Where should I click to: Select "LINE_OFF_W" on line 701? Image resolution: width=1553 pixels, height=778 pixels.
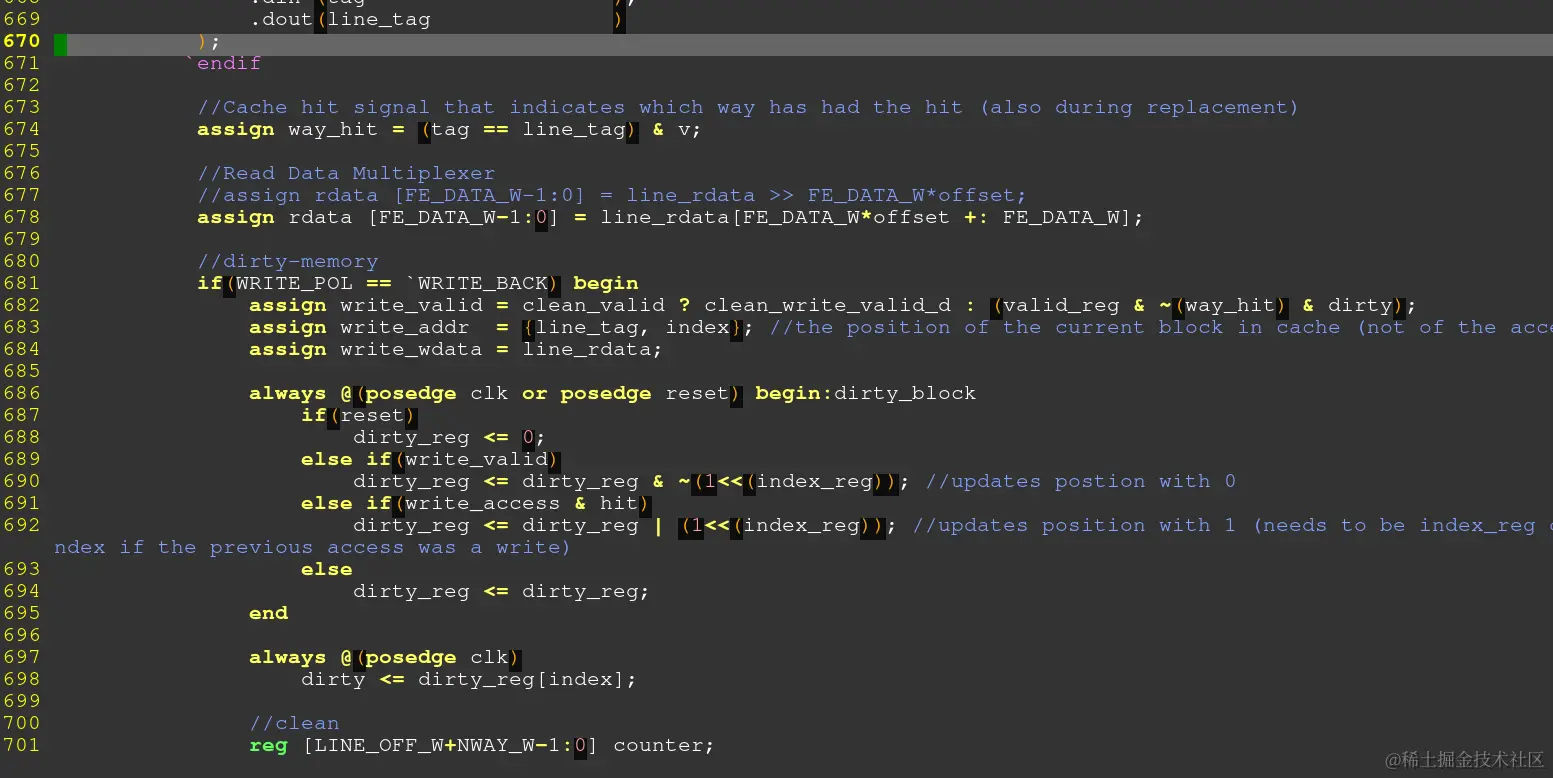tap(379, 745)
